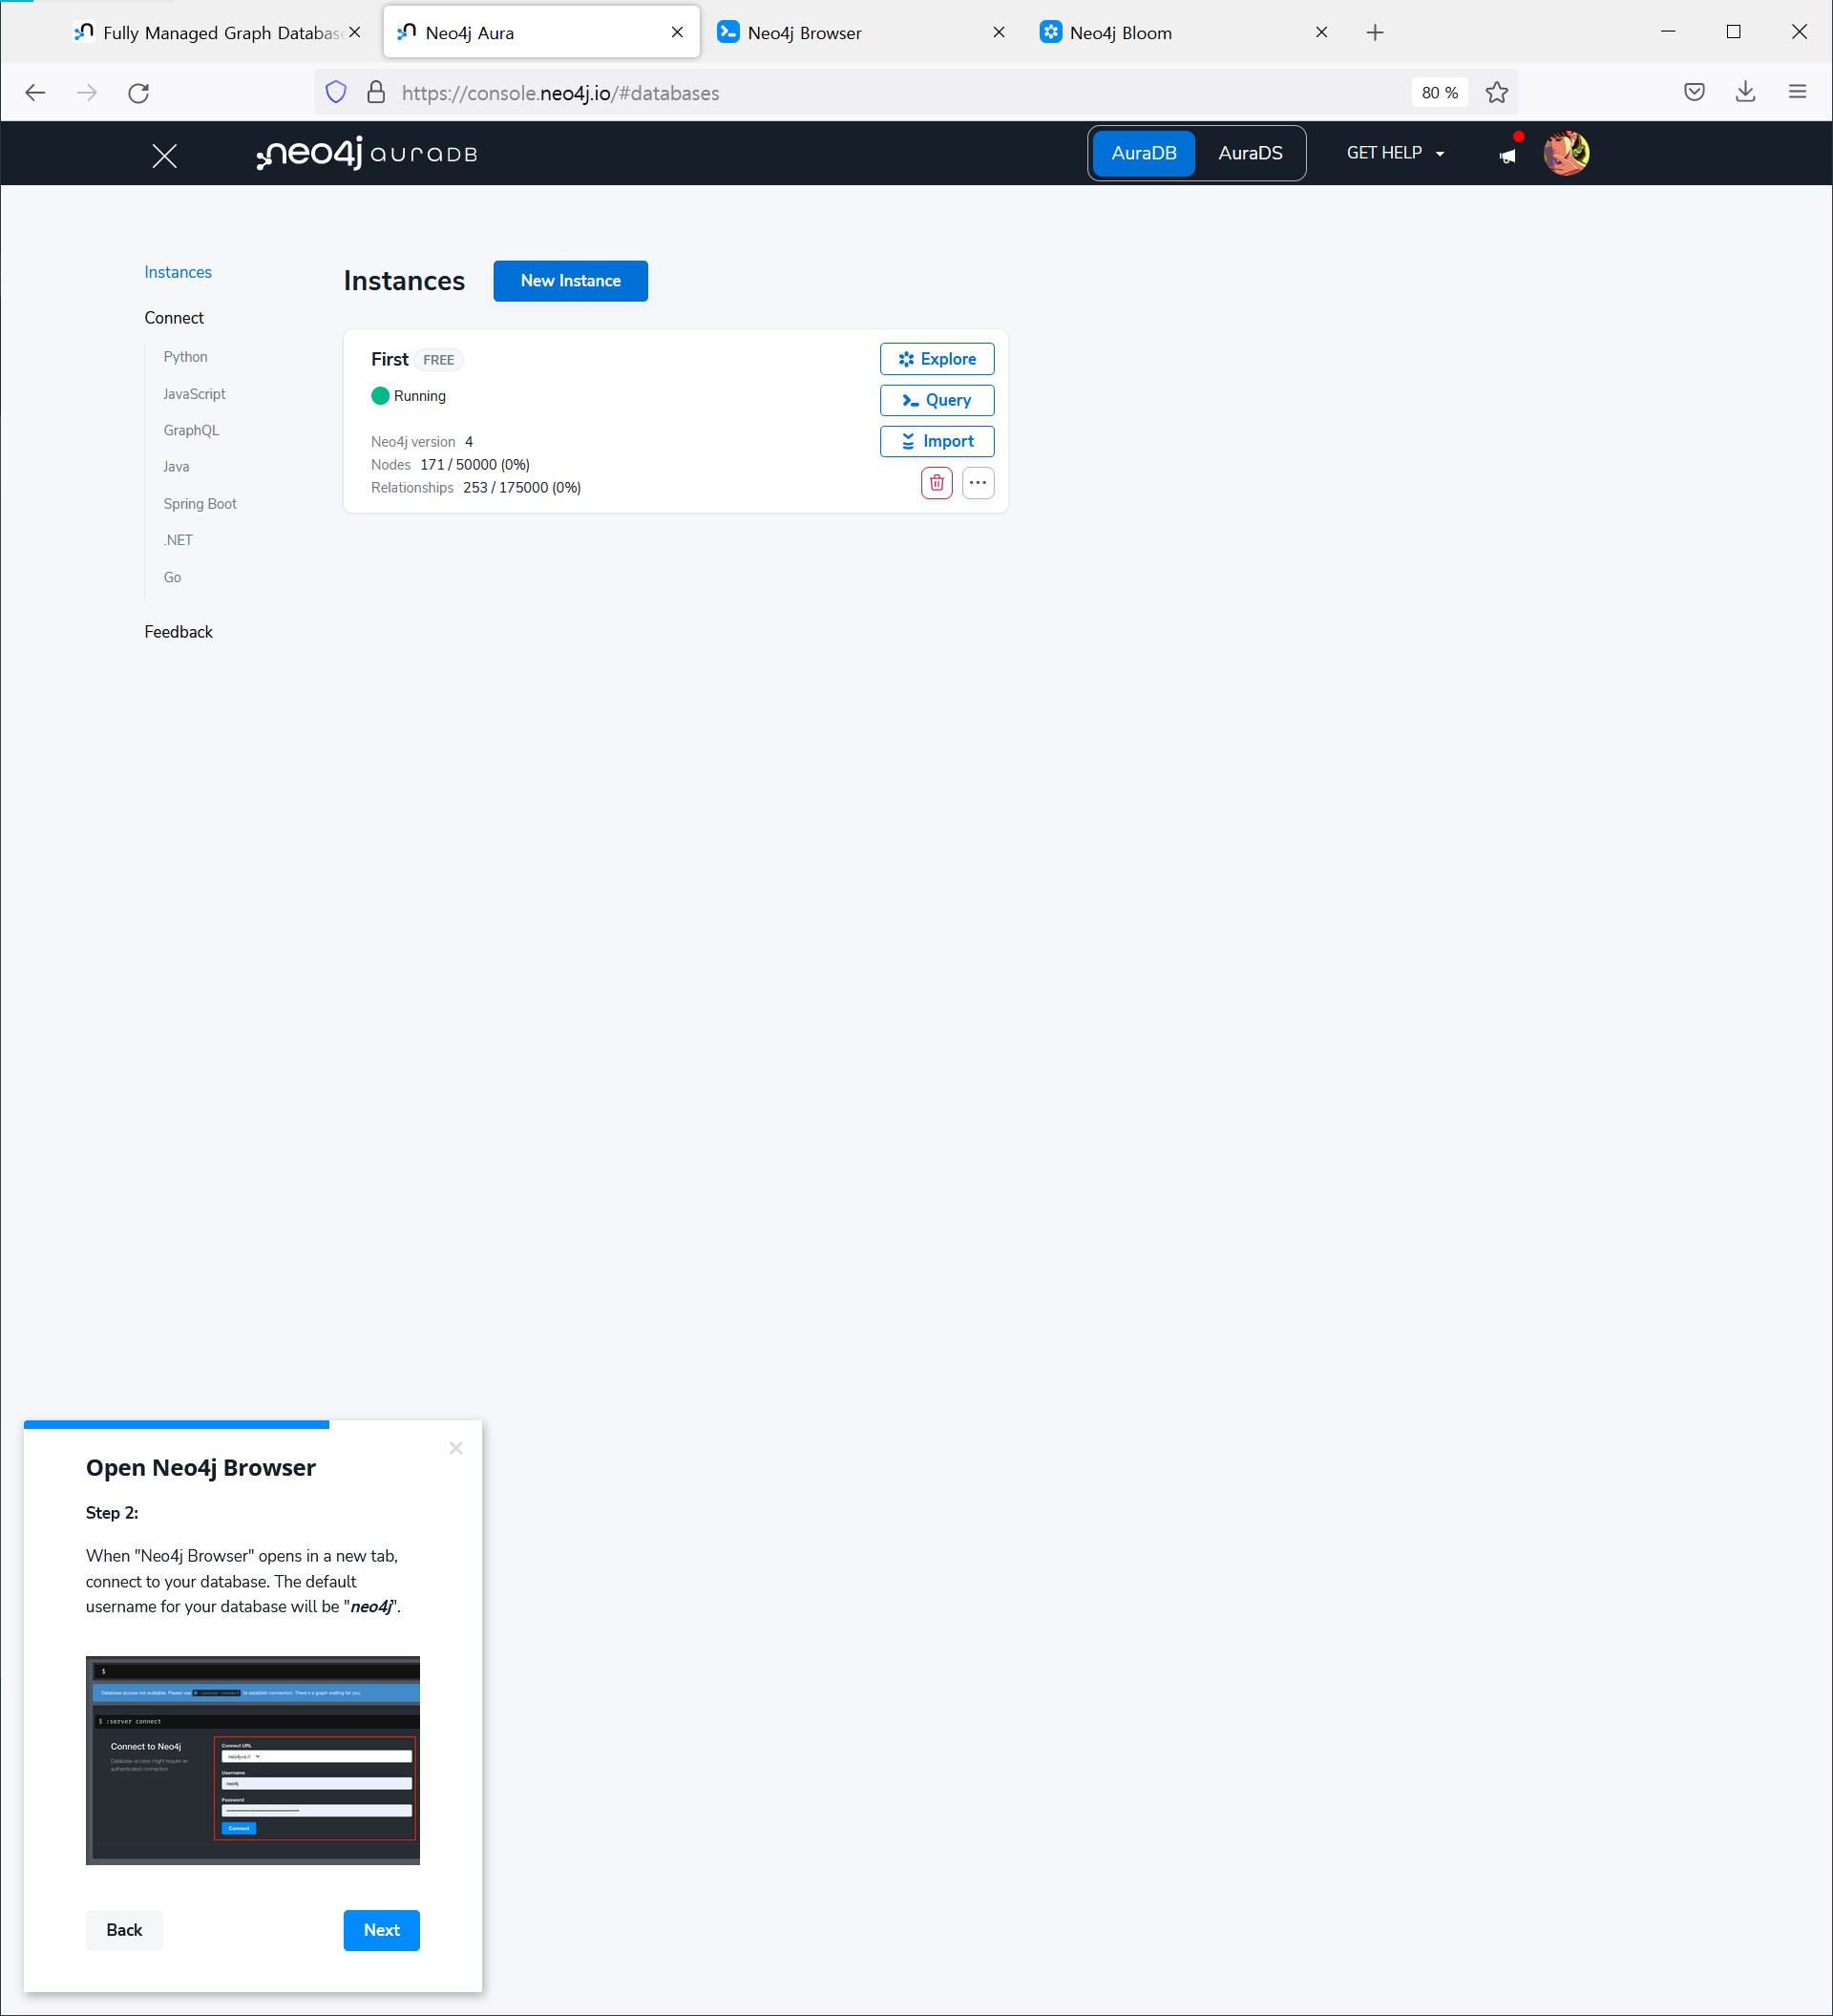The height and width of the screenshot is (2016, 1833).
Task: Open Firefox downloads panel
Action: click(x=1745, y=92)
